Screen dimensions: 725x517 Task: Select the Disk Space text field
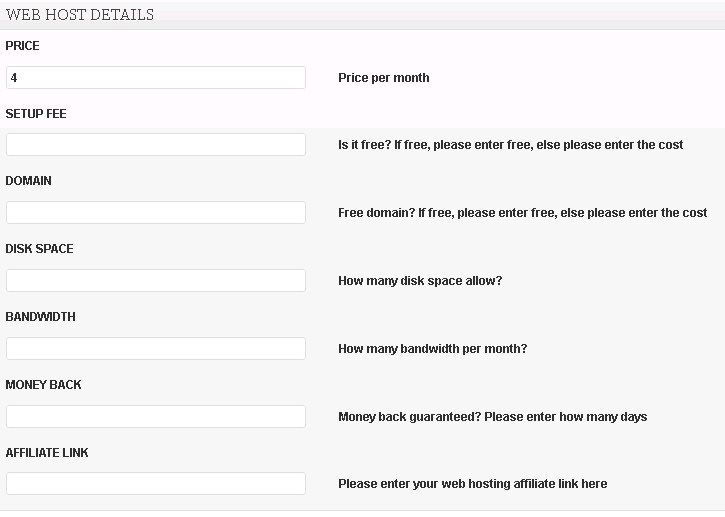(155, 281)
